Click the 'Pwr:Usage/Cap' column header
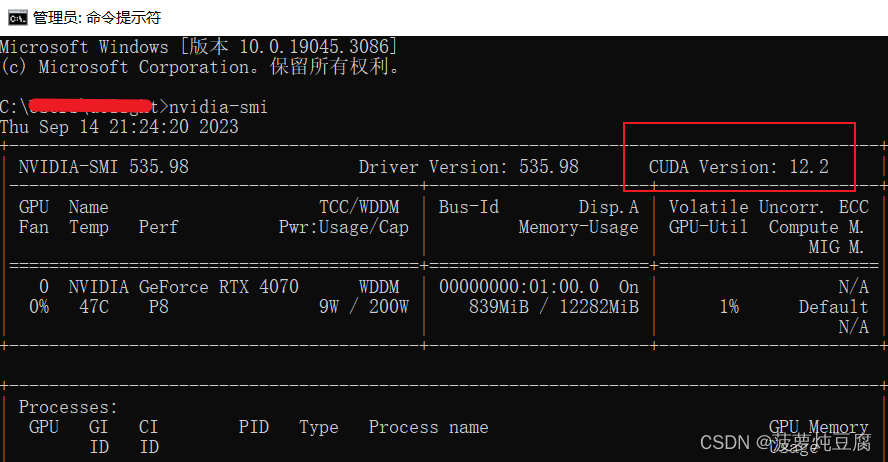Viewport: 888px width, 462px height. (x=344, y=228)
